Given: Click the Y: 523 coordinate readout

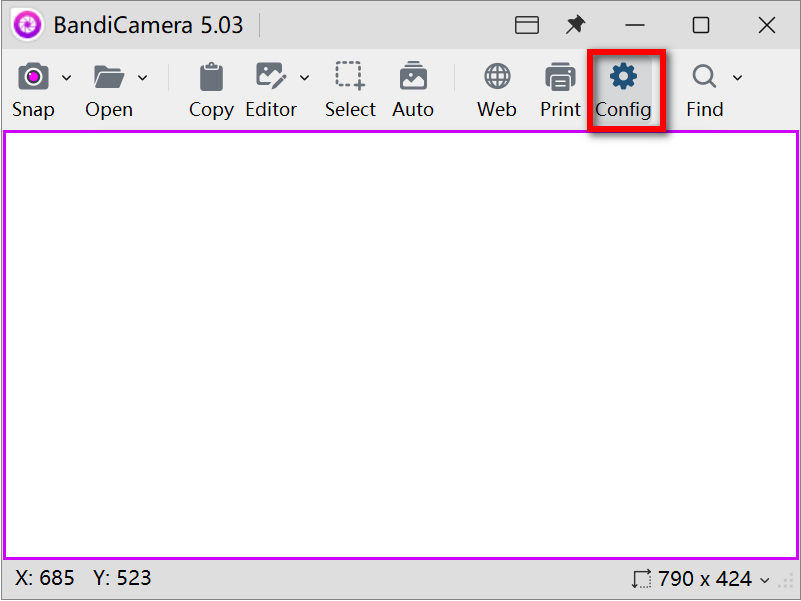Looking at the screenshot, I should coord(122,578).
